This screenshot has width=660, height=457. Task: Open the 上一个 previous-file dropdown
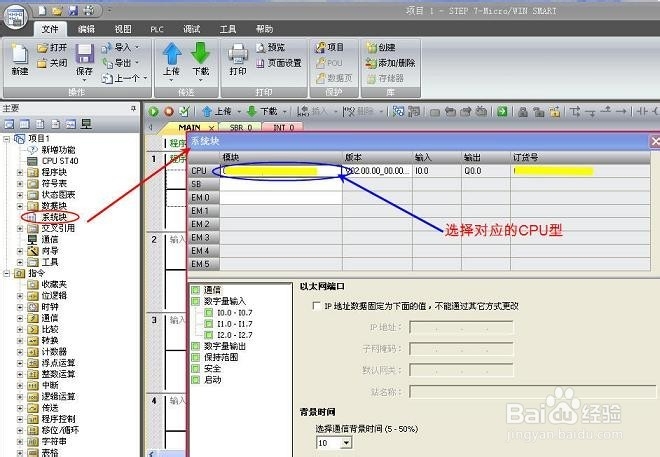click(145, 78)
